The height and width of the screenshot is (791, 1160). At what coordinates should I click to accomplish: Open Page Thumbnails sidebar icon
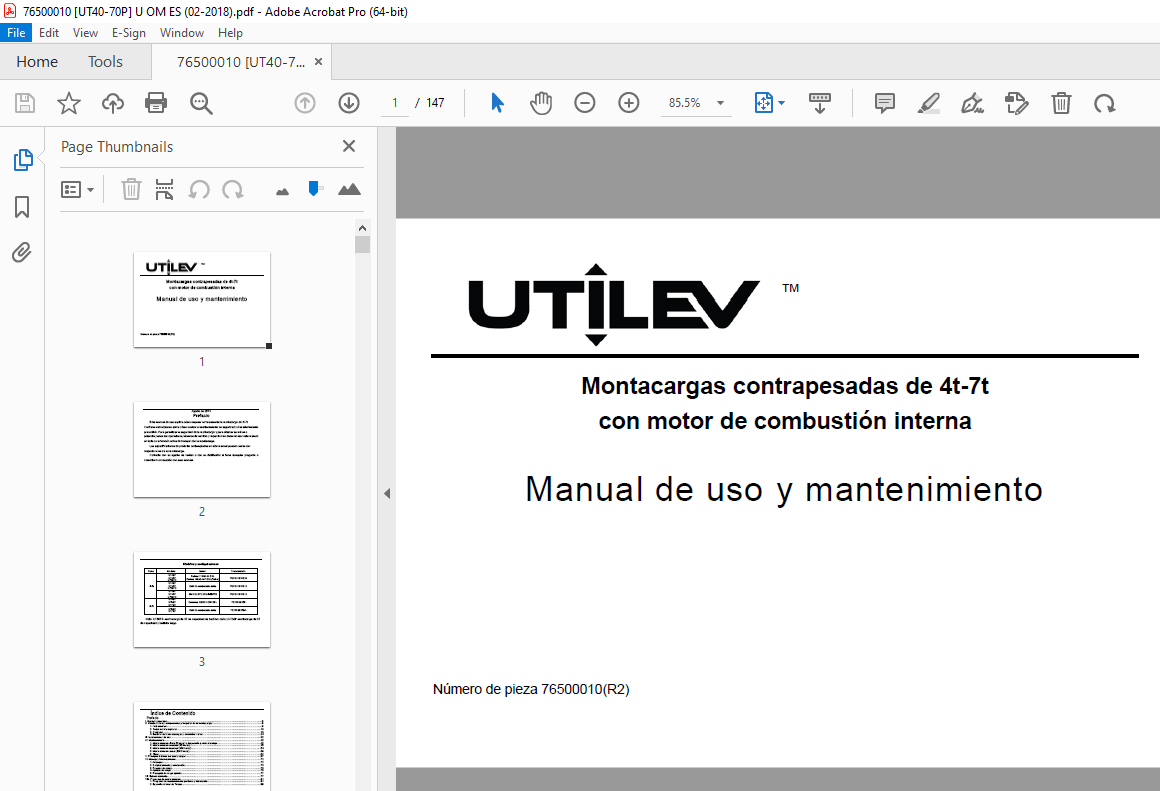pyautogui.click(x=23, y=159)
